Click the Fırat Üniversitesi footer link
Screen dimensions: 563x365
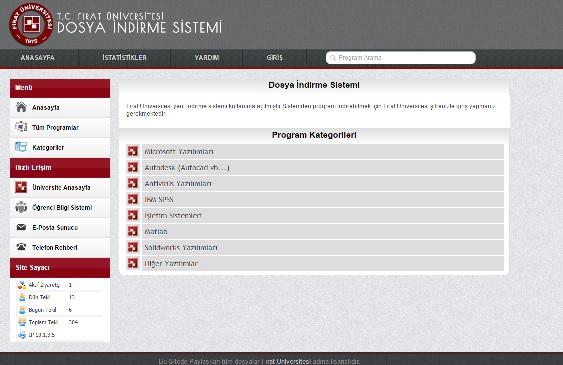pos(286,361)
